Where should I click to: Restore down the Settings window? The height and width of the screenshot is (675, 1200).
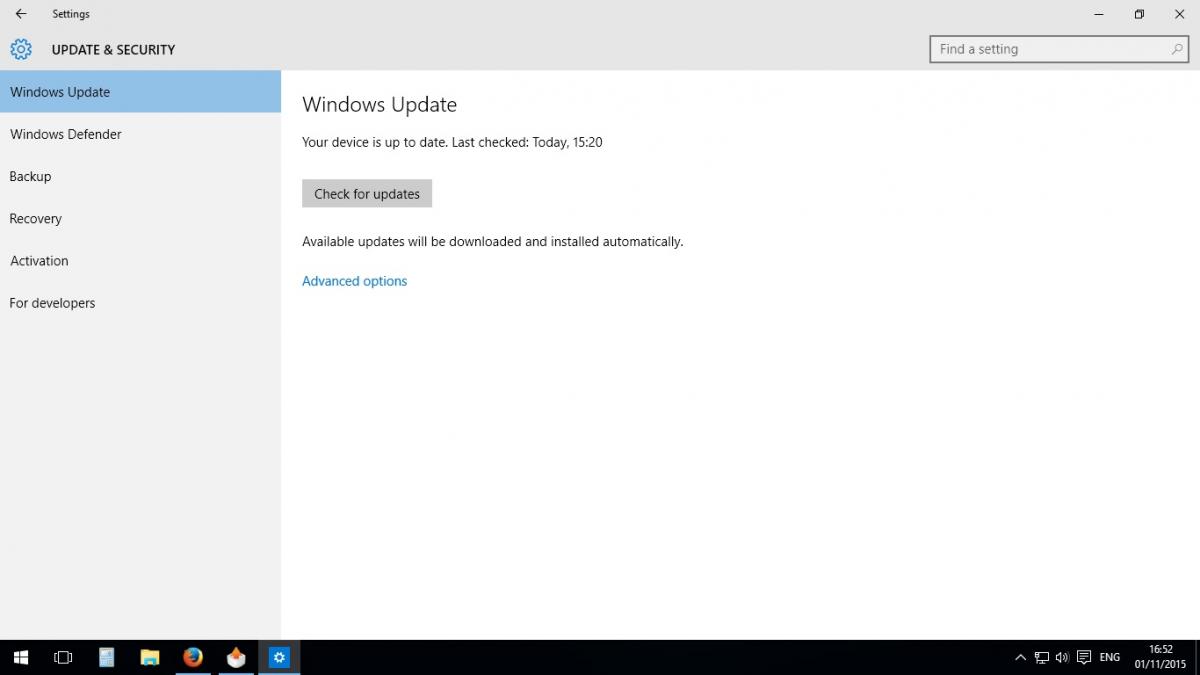click(x=1139, y=14)
